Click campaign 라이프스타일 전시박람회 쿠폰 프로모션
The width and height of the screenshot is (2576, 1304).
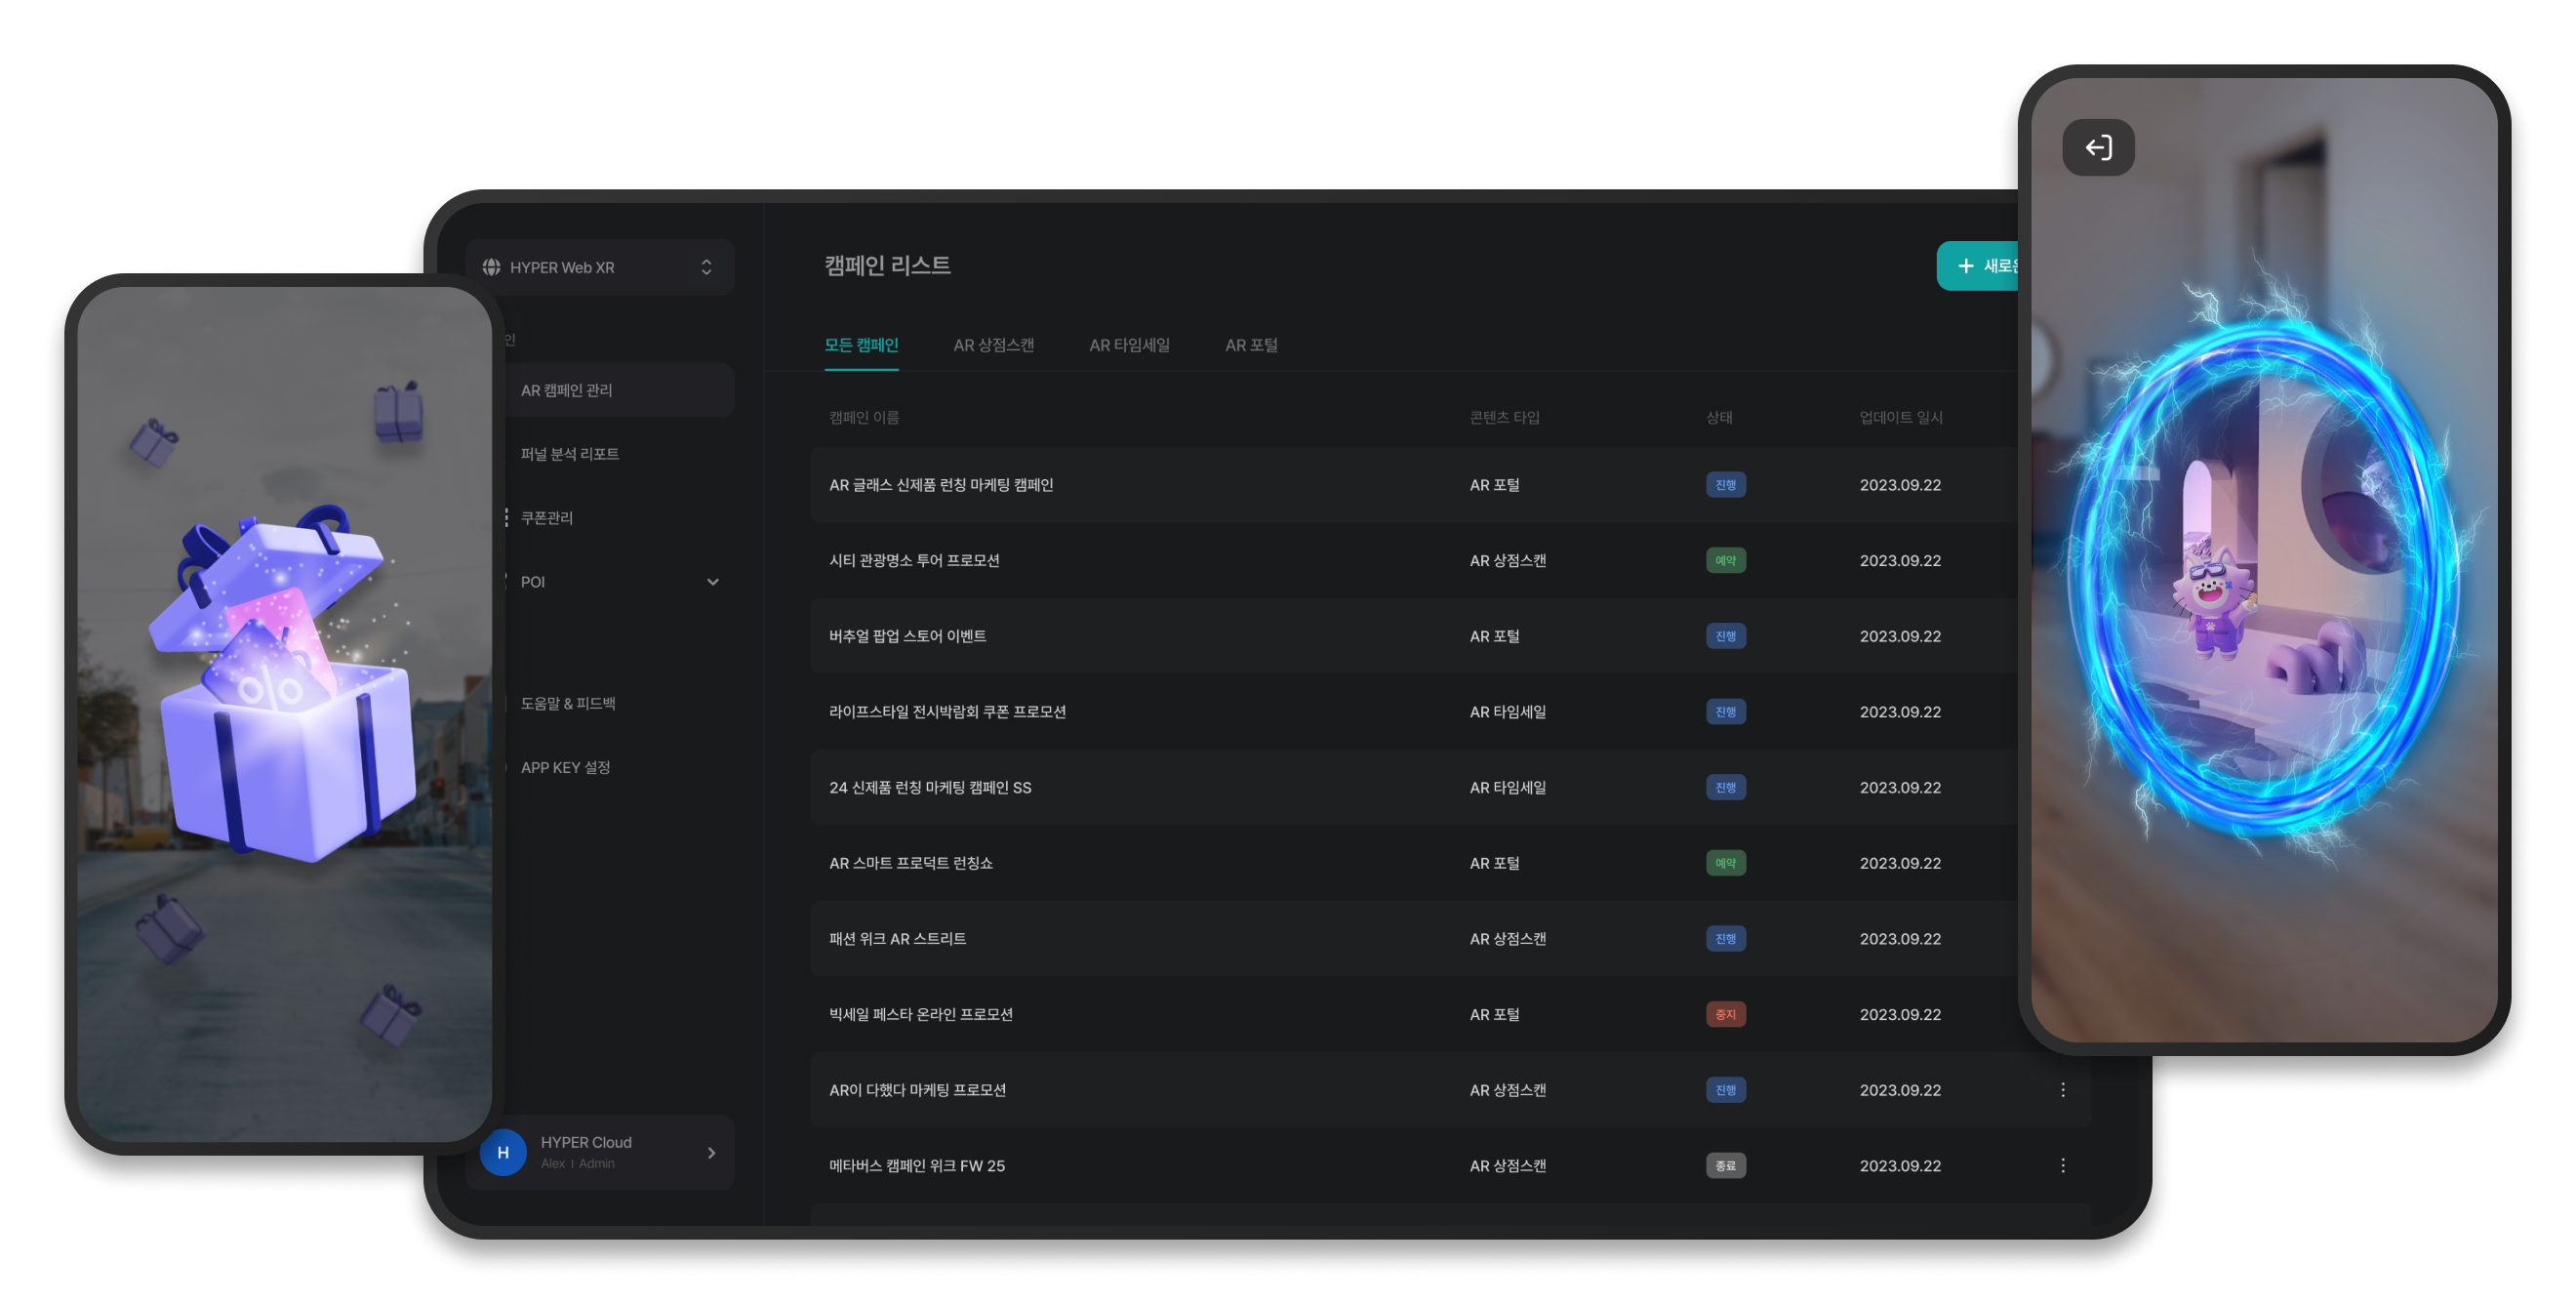click(x=947, y=712)
